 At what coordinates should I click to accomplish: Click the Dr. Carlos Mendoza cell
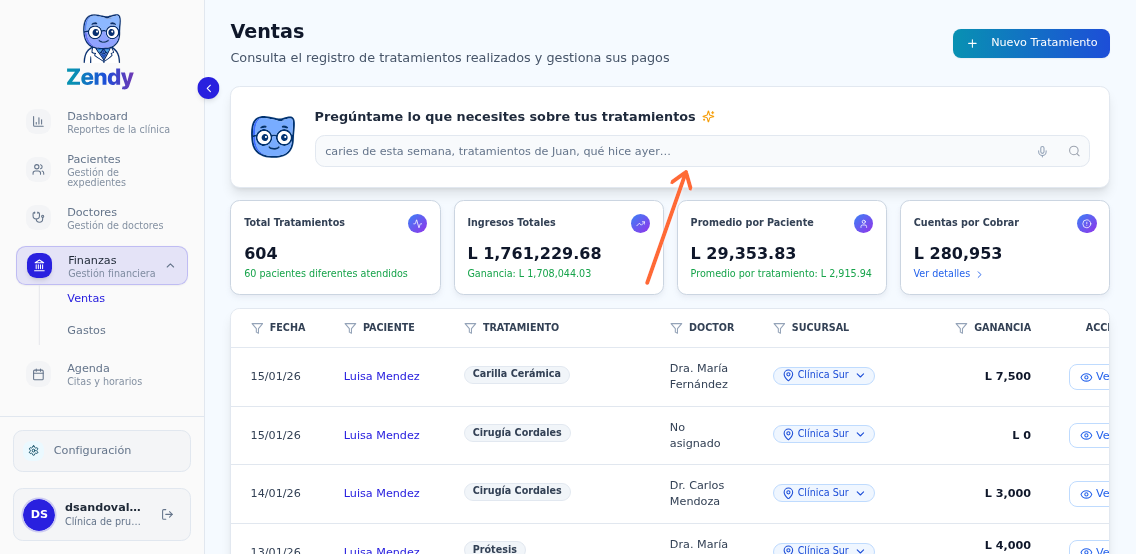(x=697, y=493)
